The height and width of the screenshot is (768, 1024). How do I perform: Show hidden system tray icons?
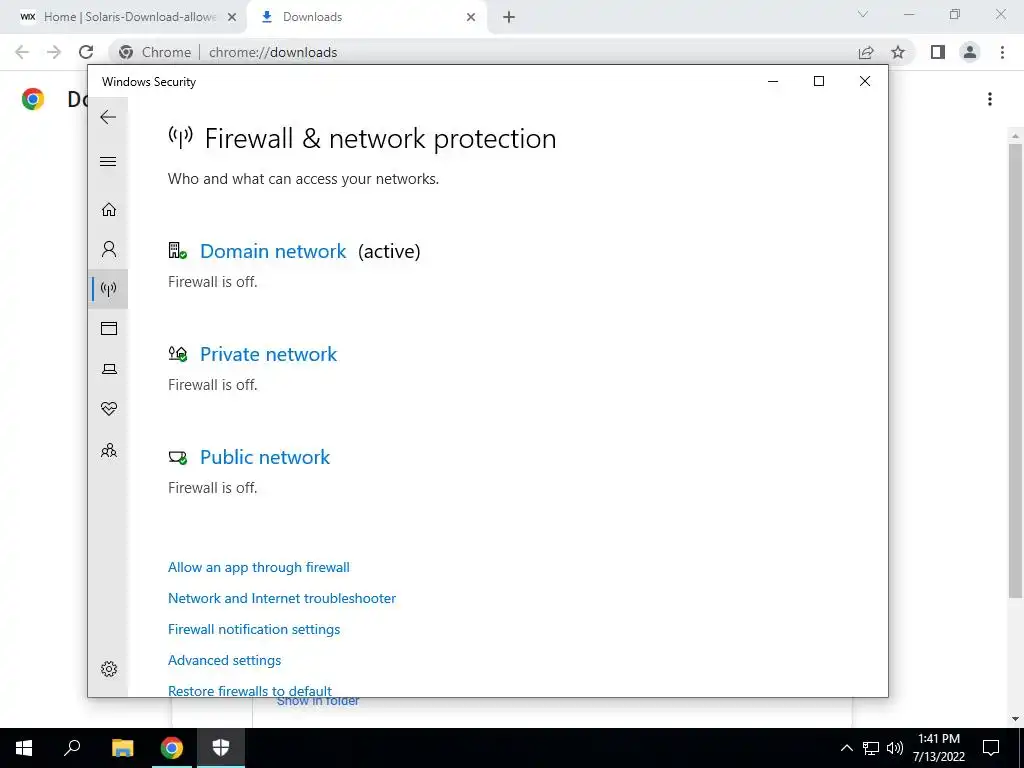click(846, 748)
